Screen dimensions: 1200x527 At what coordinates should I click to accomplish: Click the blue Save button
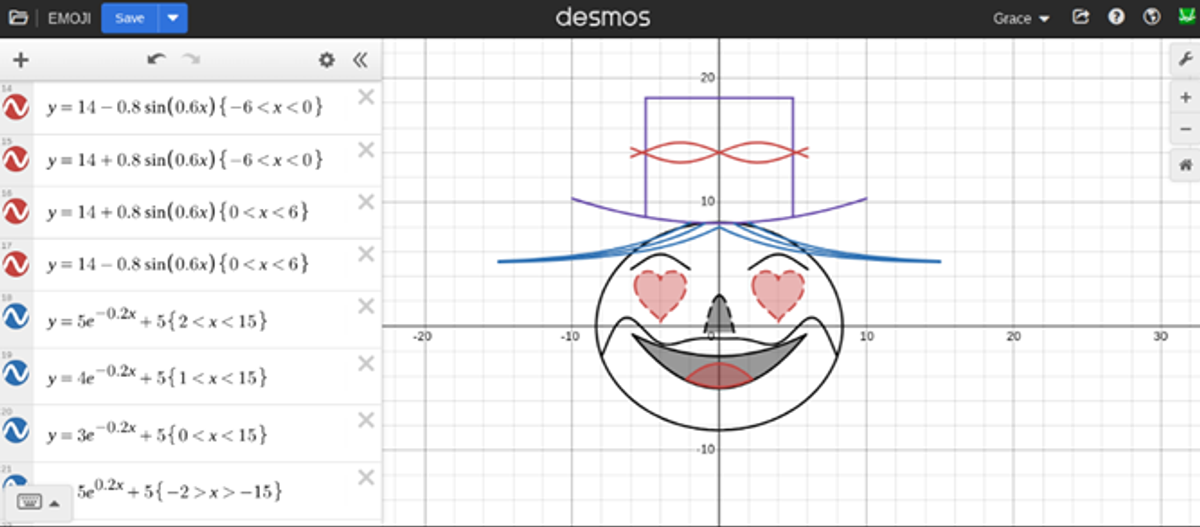pos(129,18)
